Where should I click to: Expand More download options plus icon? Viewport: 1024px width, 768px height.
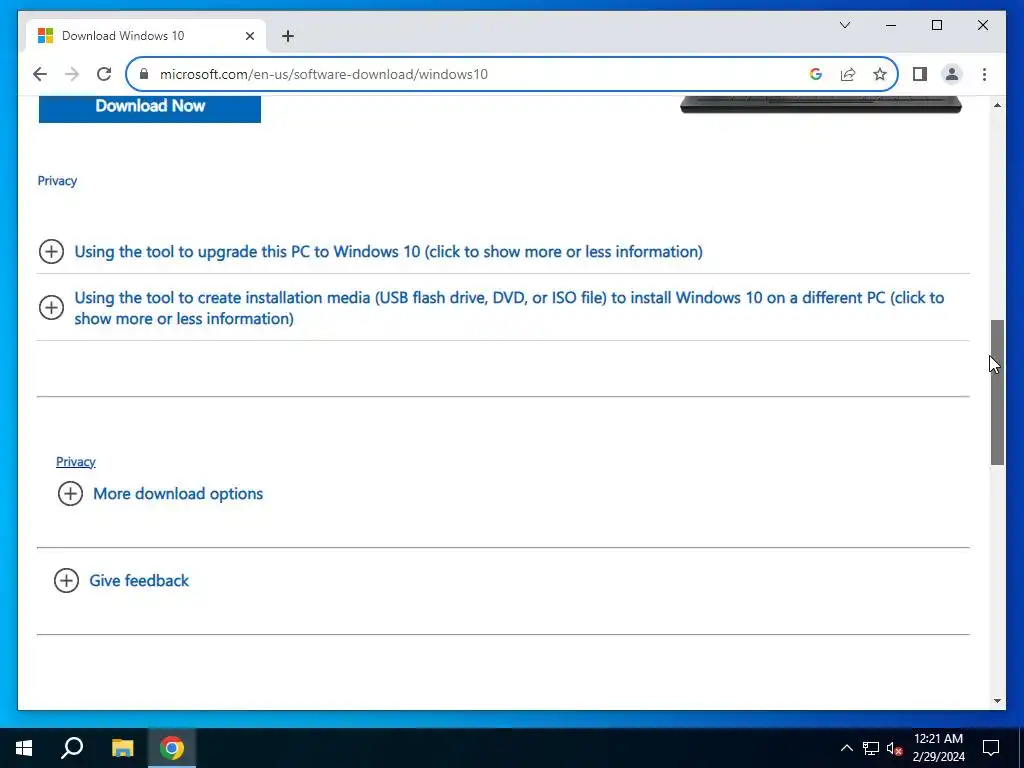pos(70,494)
